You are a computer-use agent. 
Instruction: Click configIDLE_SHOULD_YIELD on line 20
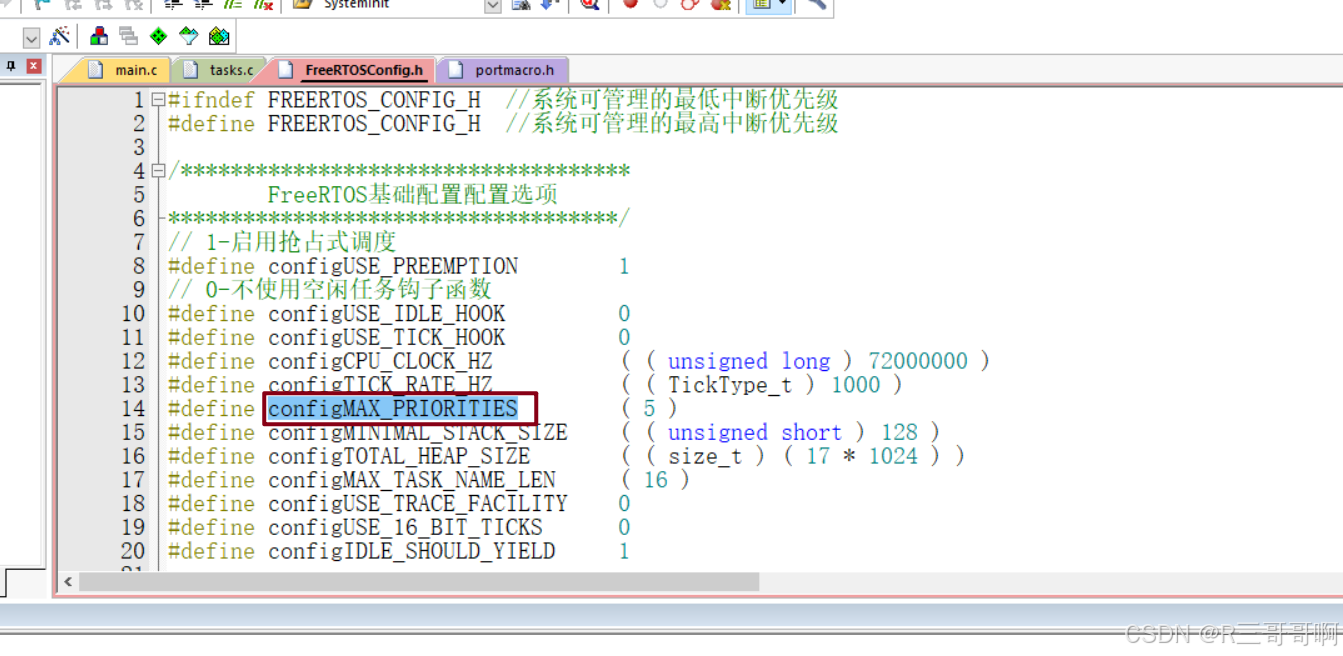411,551
